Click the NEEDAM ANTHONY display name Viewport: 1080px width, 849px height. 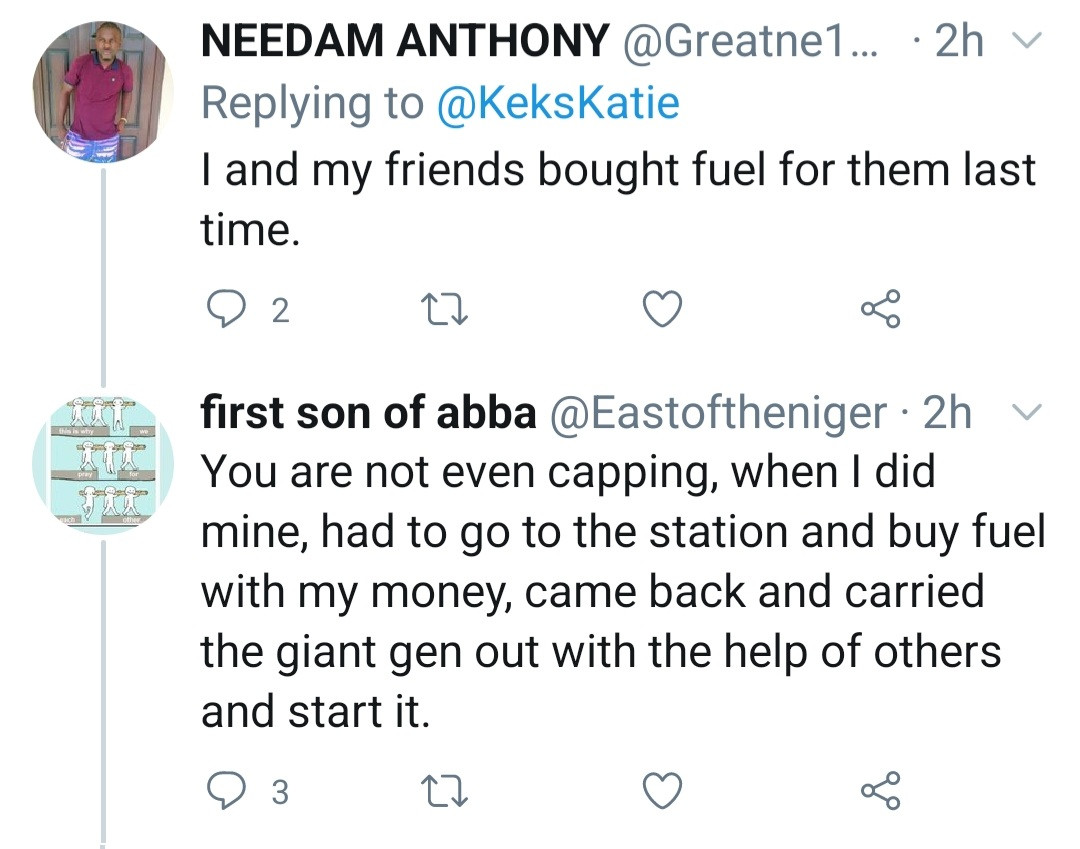[405, 41]
